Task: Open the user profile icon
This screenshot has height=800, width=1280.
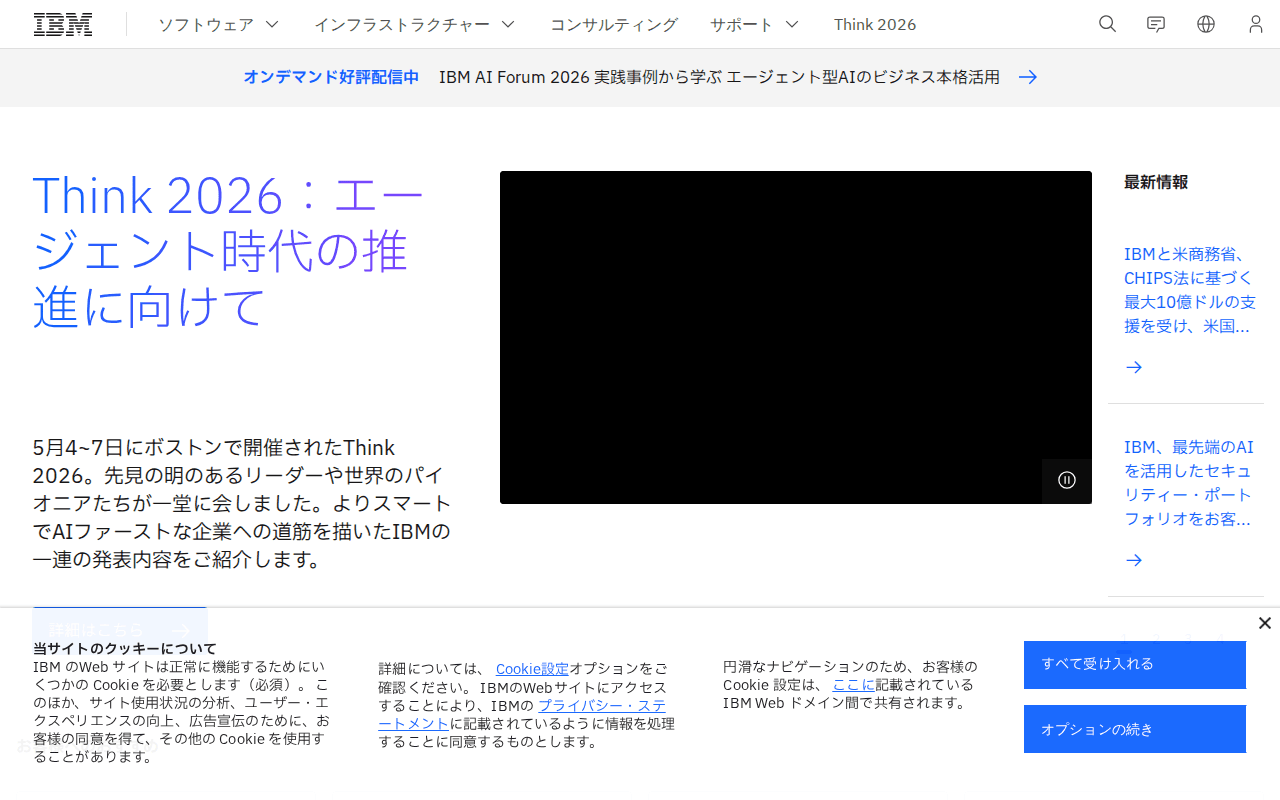Action: point(1256,24)
